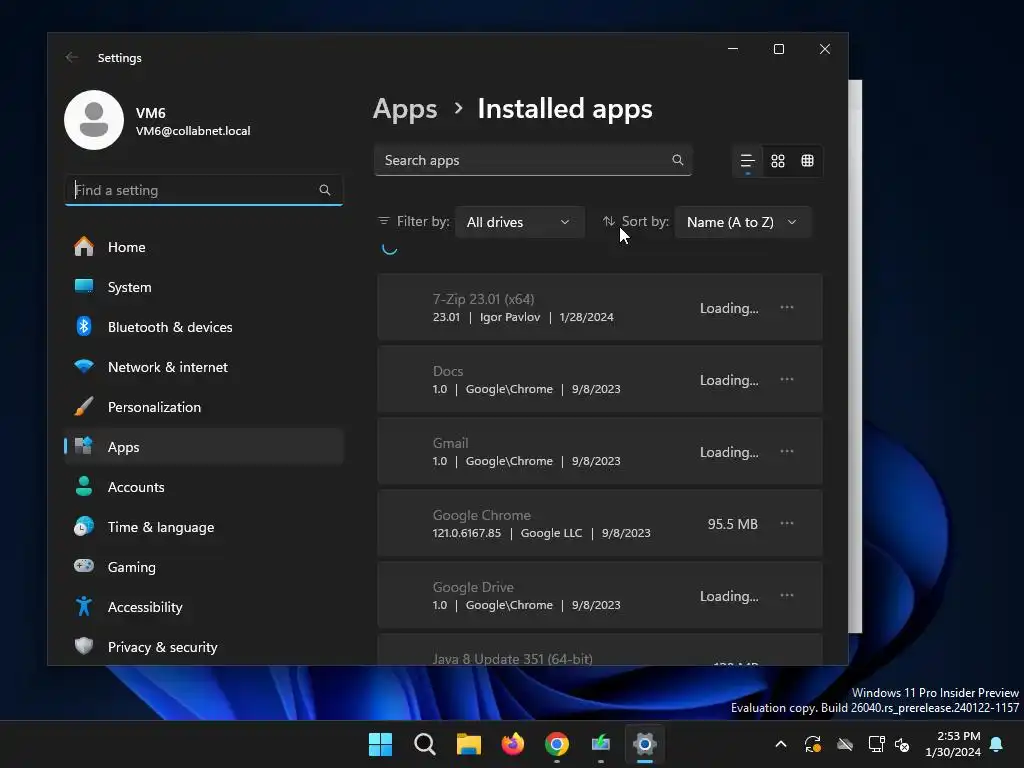Open taskbar Search
Screen dimensions: 1024x768
(424, 744)
